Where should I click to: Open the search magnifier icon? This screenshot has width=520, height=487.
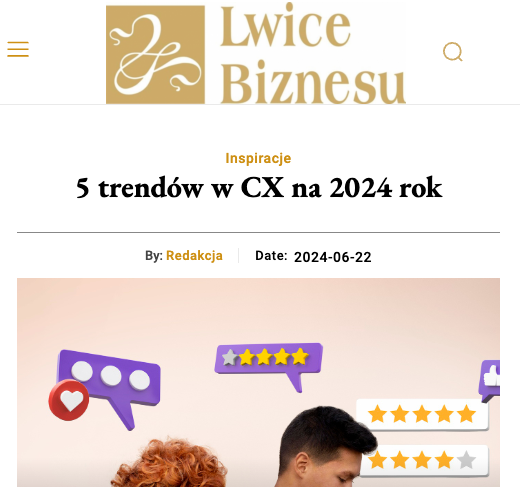tap(453, 52)
